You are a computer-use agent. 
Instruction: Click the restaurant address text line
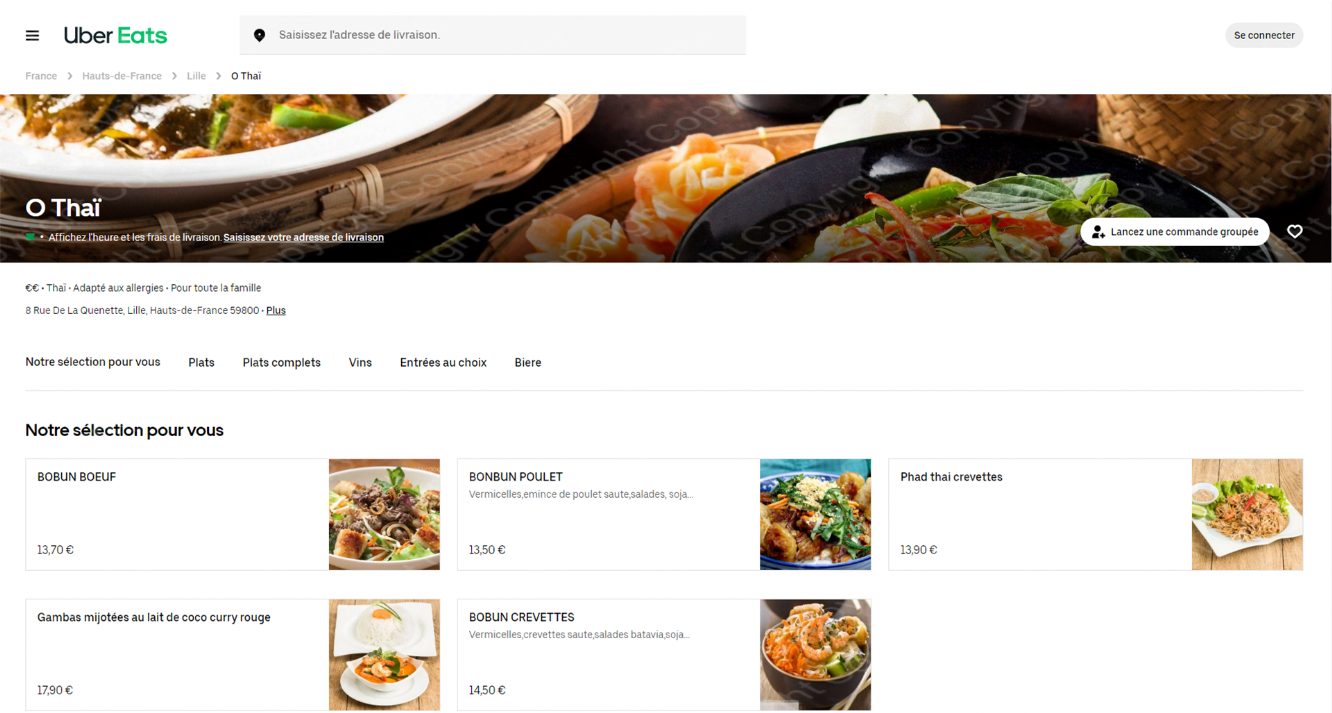click(x=142, y=311)
